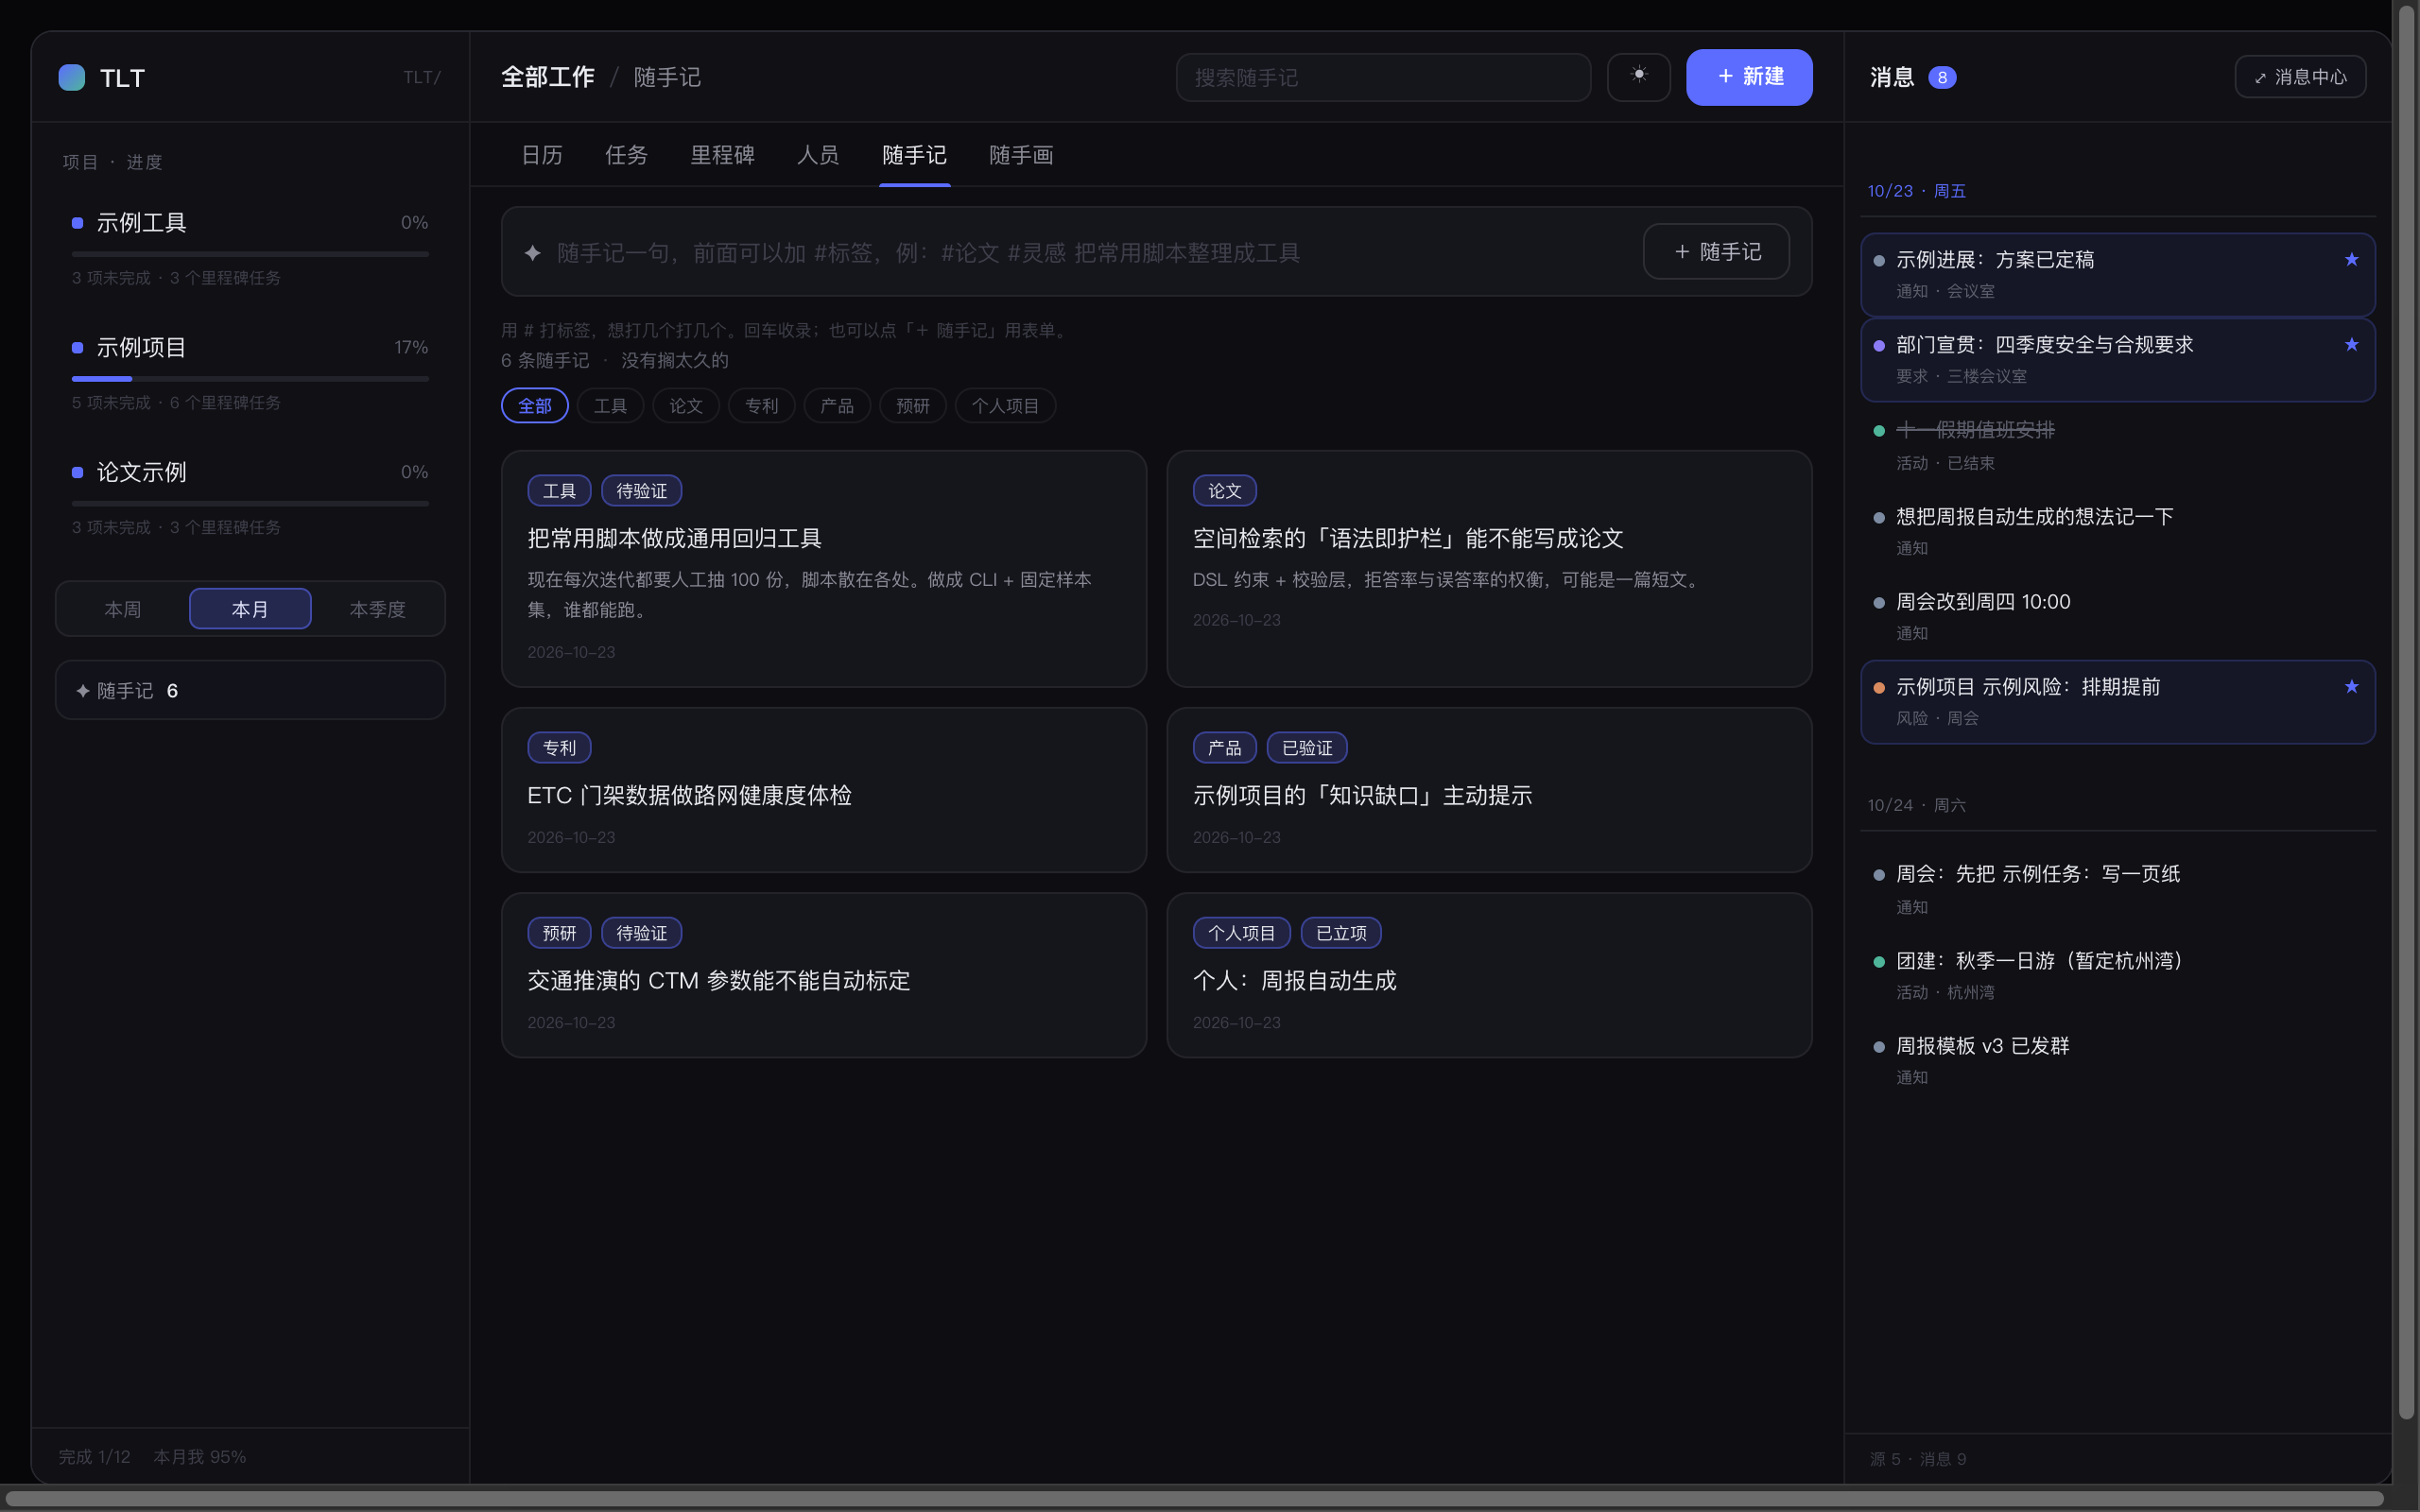Switch to the 日历 tab
This screenshot has width=2420, height=1512.
[x=542, y=155]
